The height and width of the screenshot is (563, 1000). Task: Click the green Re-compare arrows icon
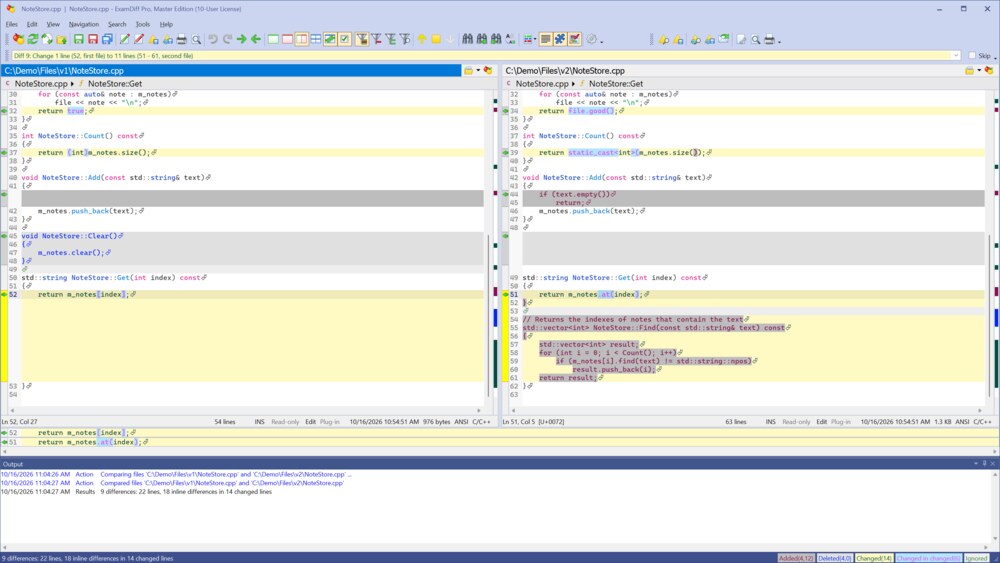[x=33, y=40]
